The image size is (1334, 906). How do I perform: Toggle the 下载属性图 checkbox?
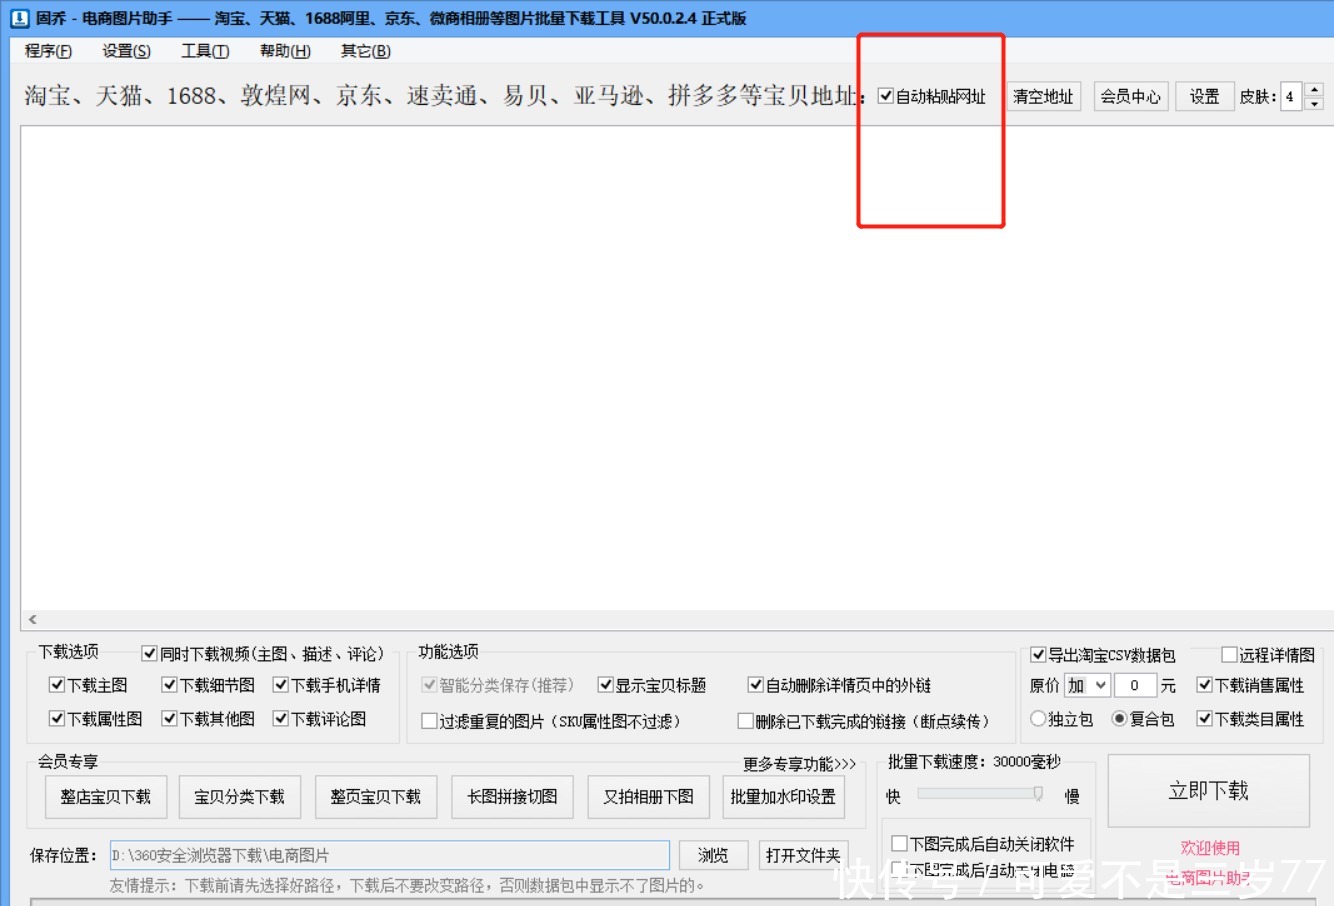pos(57,719)
